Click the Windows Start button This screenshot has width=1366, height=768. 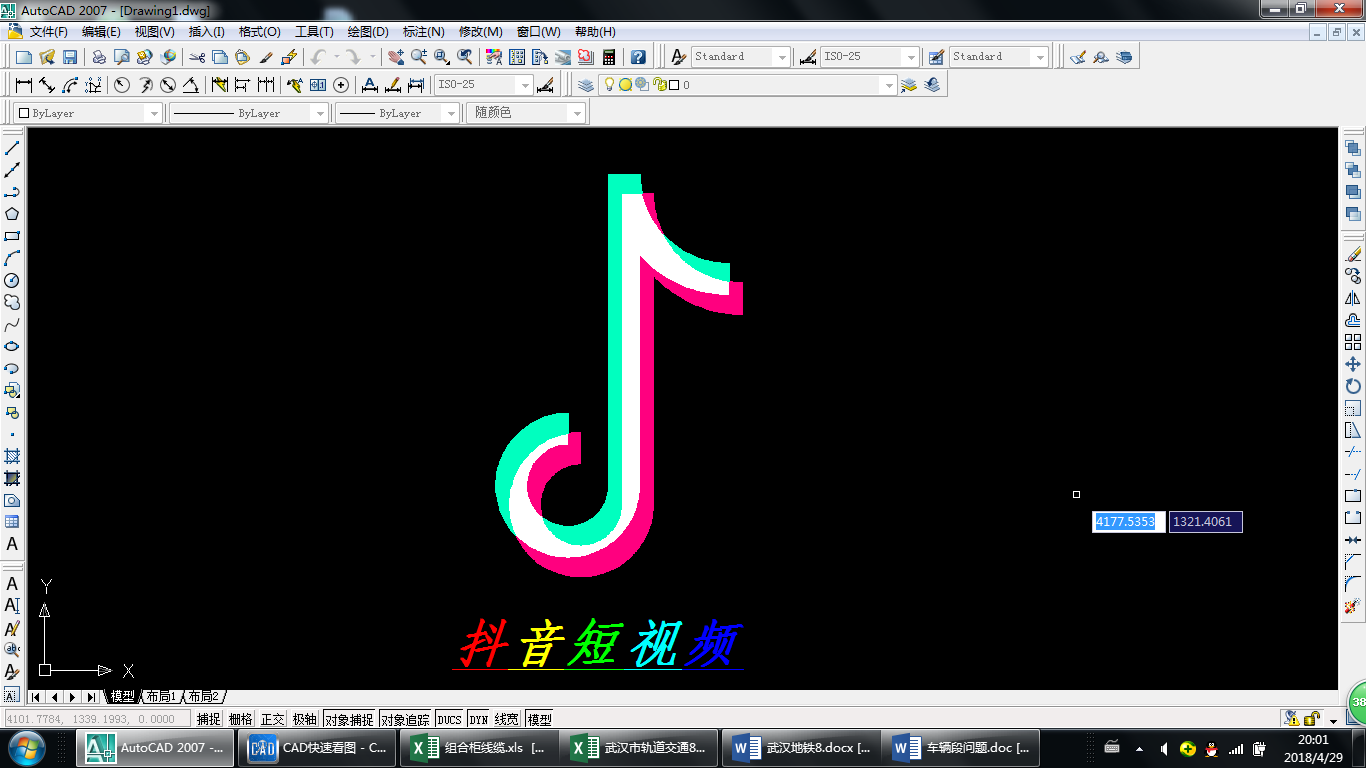25,747
